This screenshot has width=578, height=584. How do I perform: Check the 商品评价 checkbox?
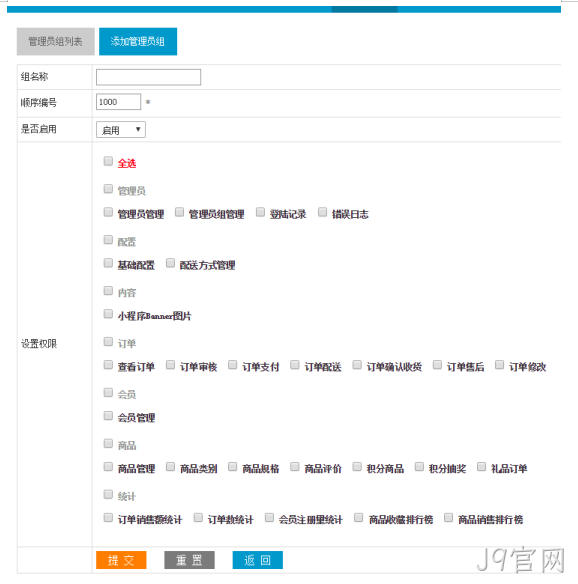tap(295, 467)
